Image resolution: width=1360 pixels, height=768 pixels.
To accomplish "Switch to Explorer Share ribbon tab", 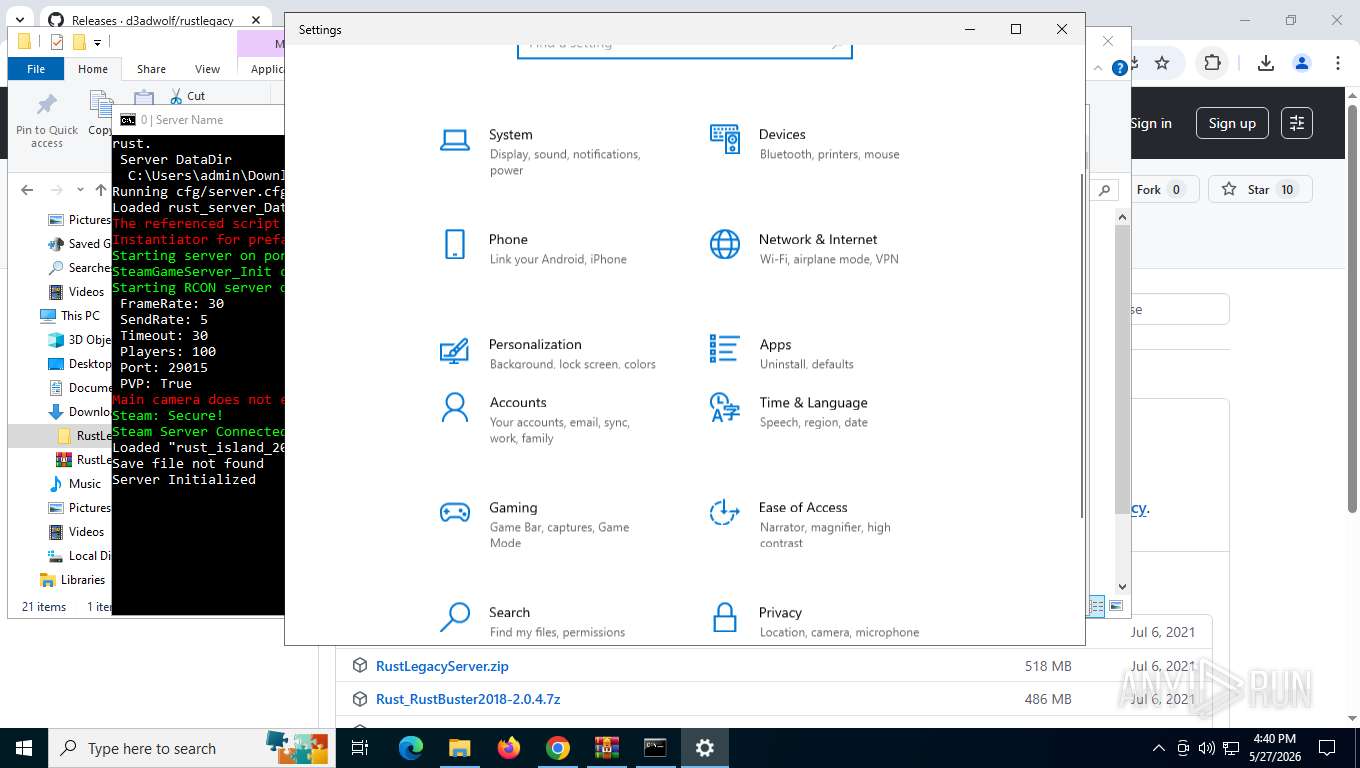I will click(x=151, y=69).
